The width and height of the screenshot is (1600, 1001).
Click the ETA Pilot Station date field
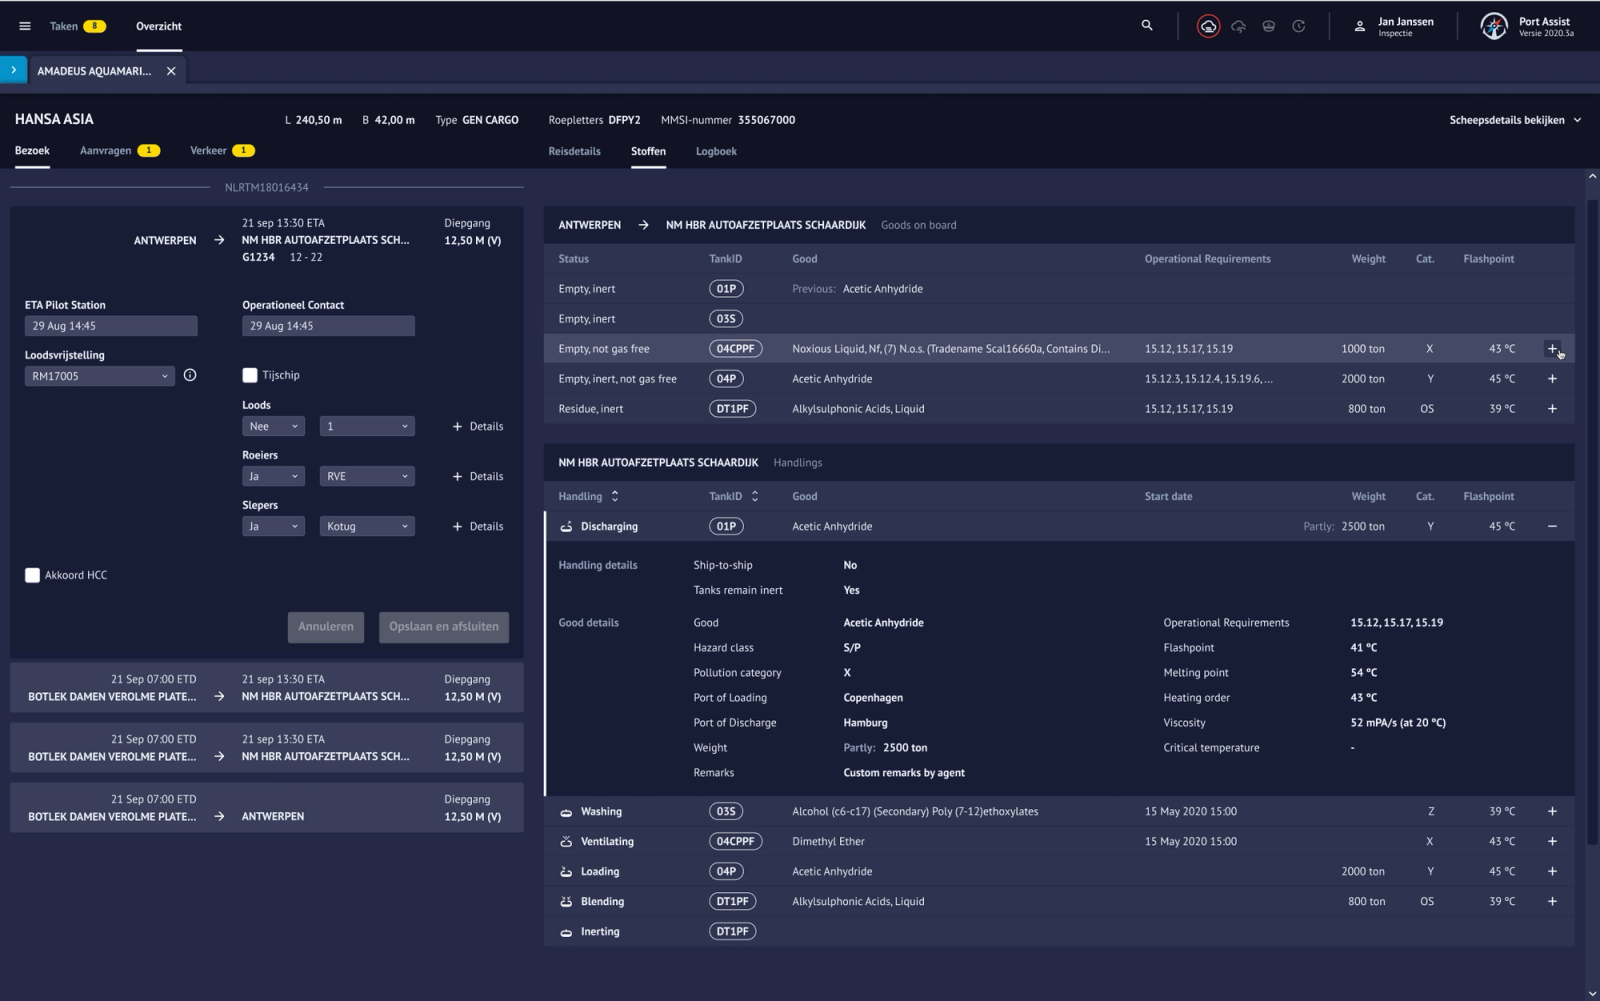110,326
